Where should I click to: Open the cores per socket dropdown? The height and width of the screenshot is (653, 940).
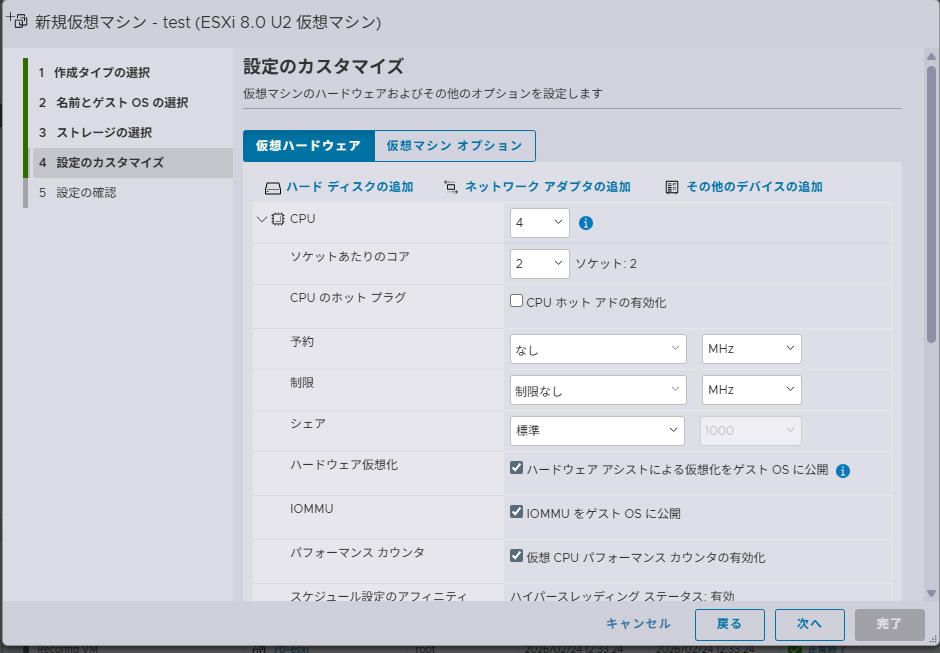[x=539, y=264]
